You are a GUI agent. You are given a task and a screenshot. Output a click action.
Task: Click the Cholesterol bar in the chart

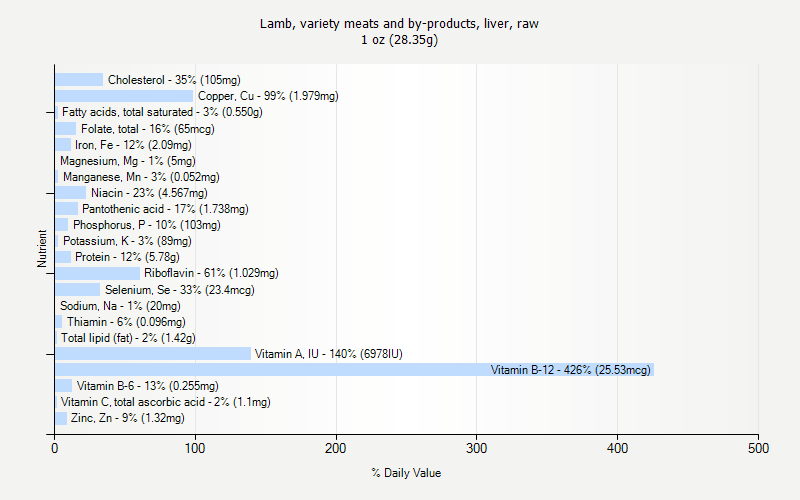(x=79, y=80)
